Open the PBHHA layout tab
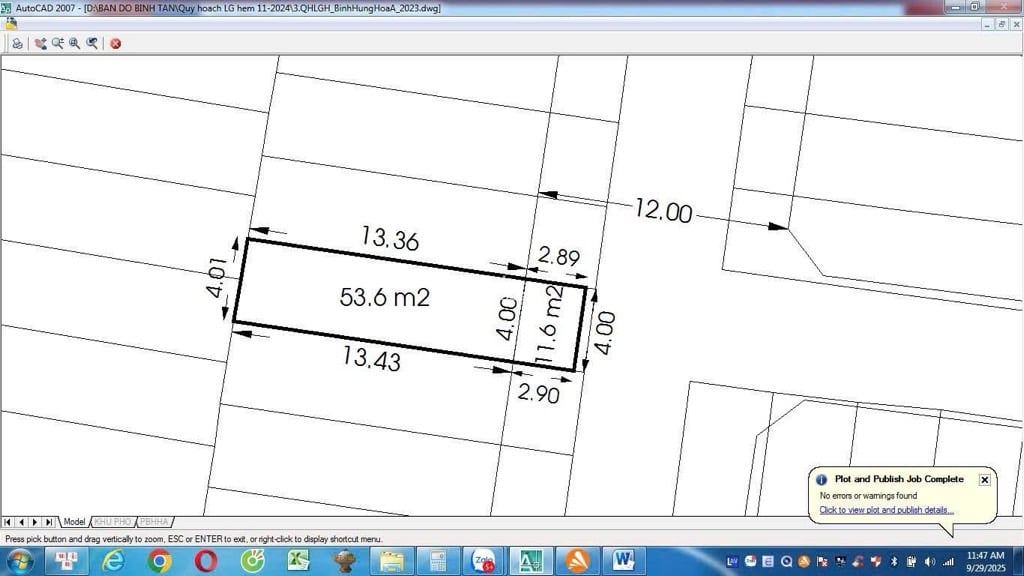Image resolution: width=1024 pixels, height=576 pixels. tap(154, 522)
